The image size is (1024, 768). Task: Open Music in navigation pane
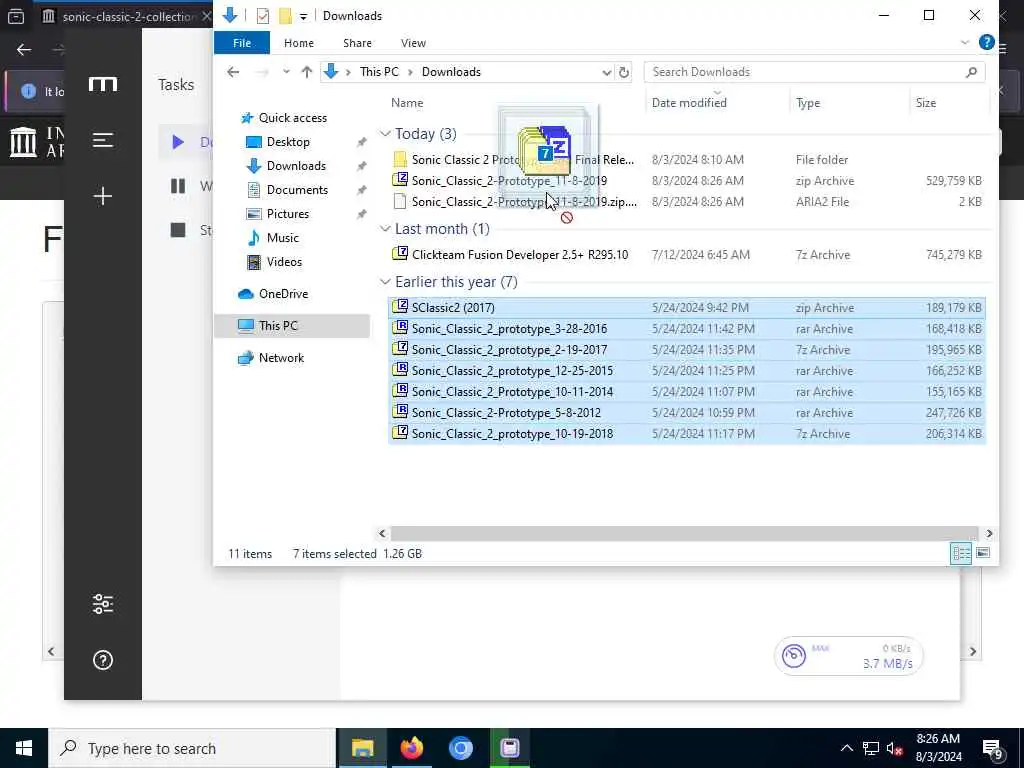pyautogui.click(x=282, y=238)
